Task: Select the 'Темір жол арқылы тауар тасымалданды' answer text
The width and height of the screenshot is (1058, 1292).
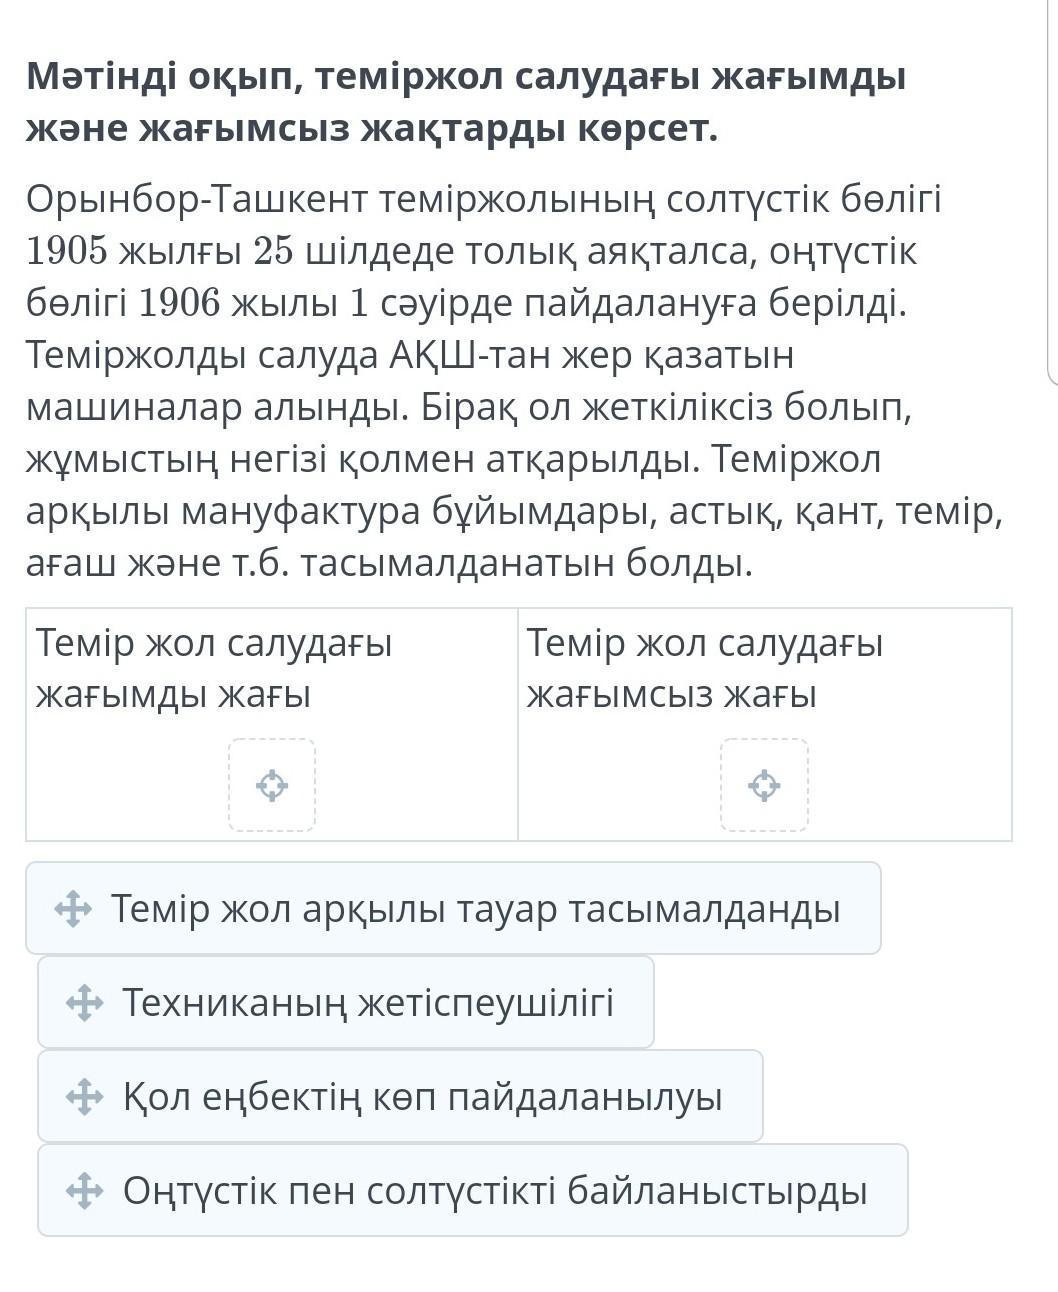Action: (475, 909)
